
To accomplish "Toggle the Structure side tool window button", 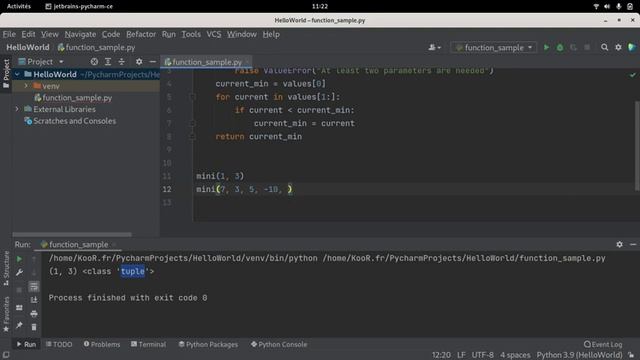I will (x=6, y=268).
